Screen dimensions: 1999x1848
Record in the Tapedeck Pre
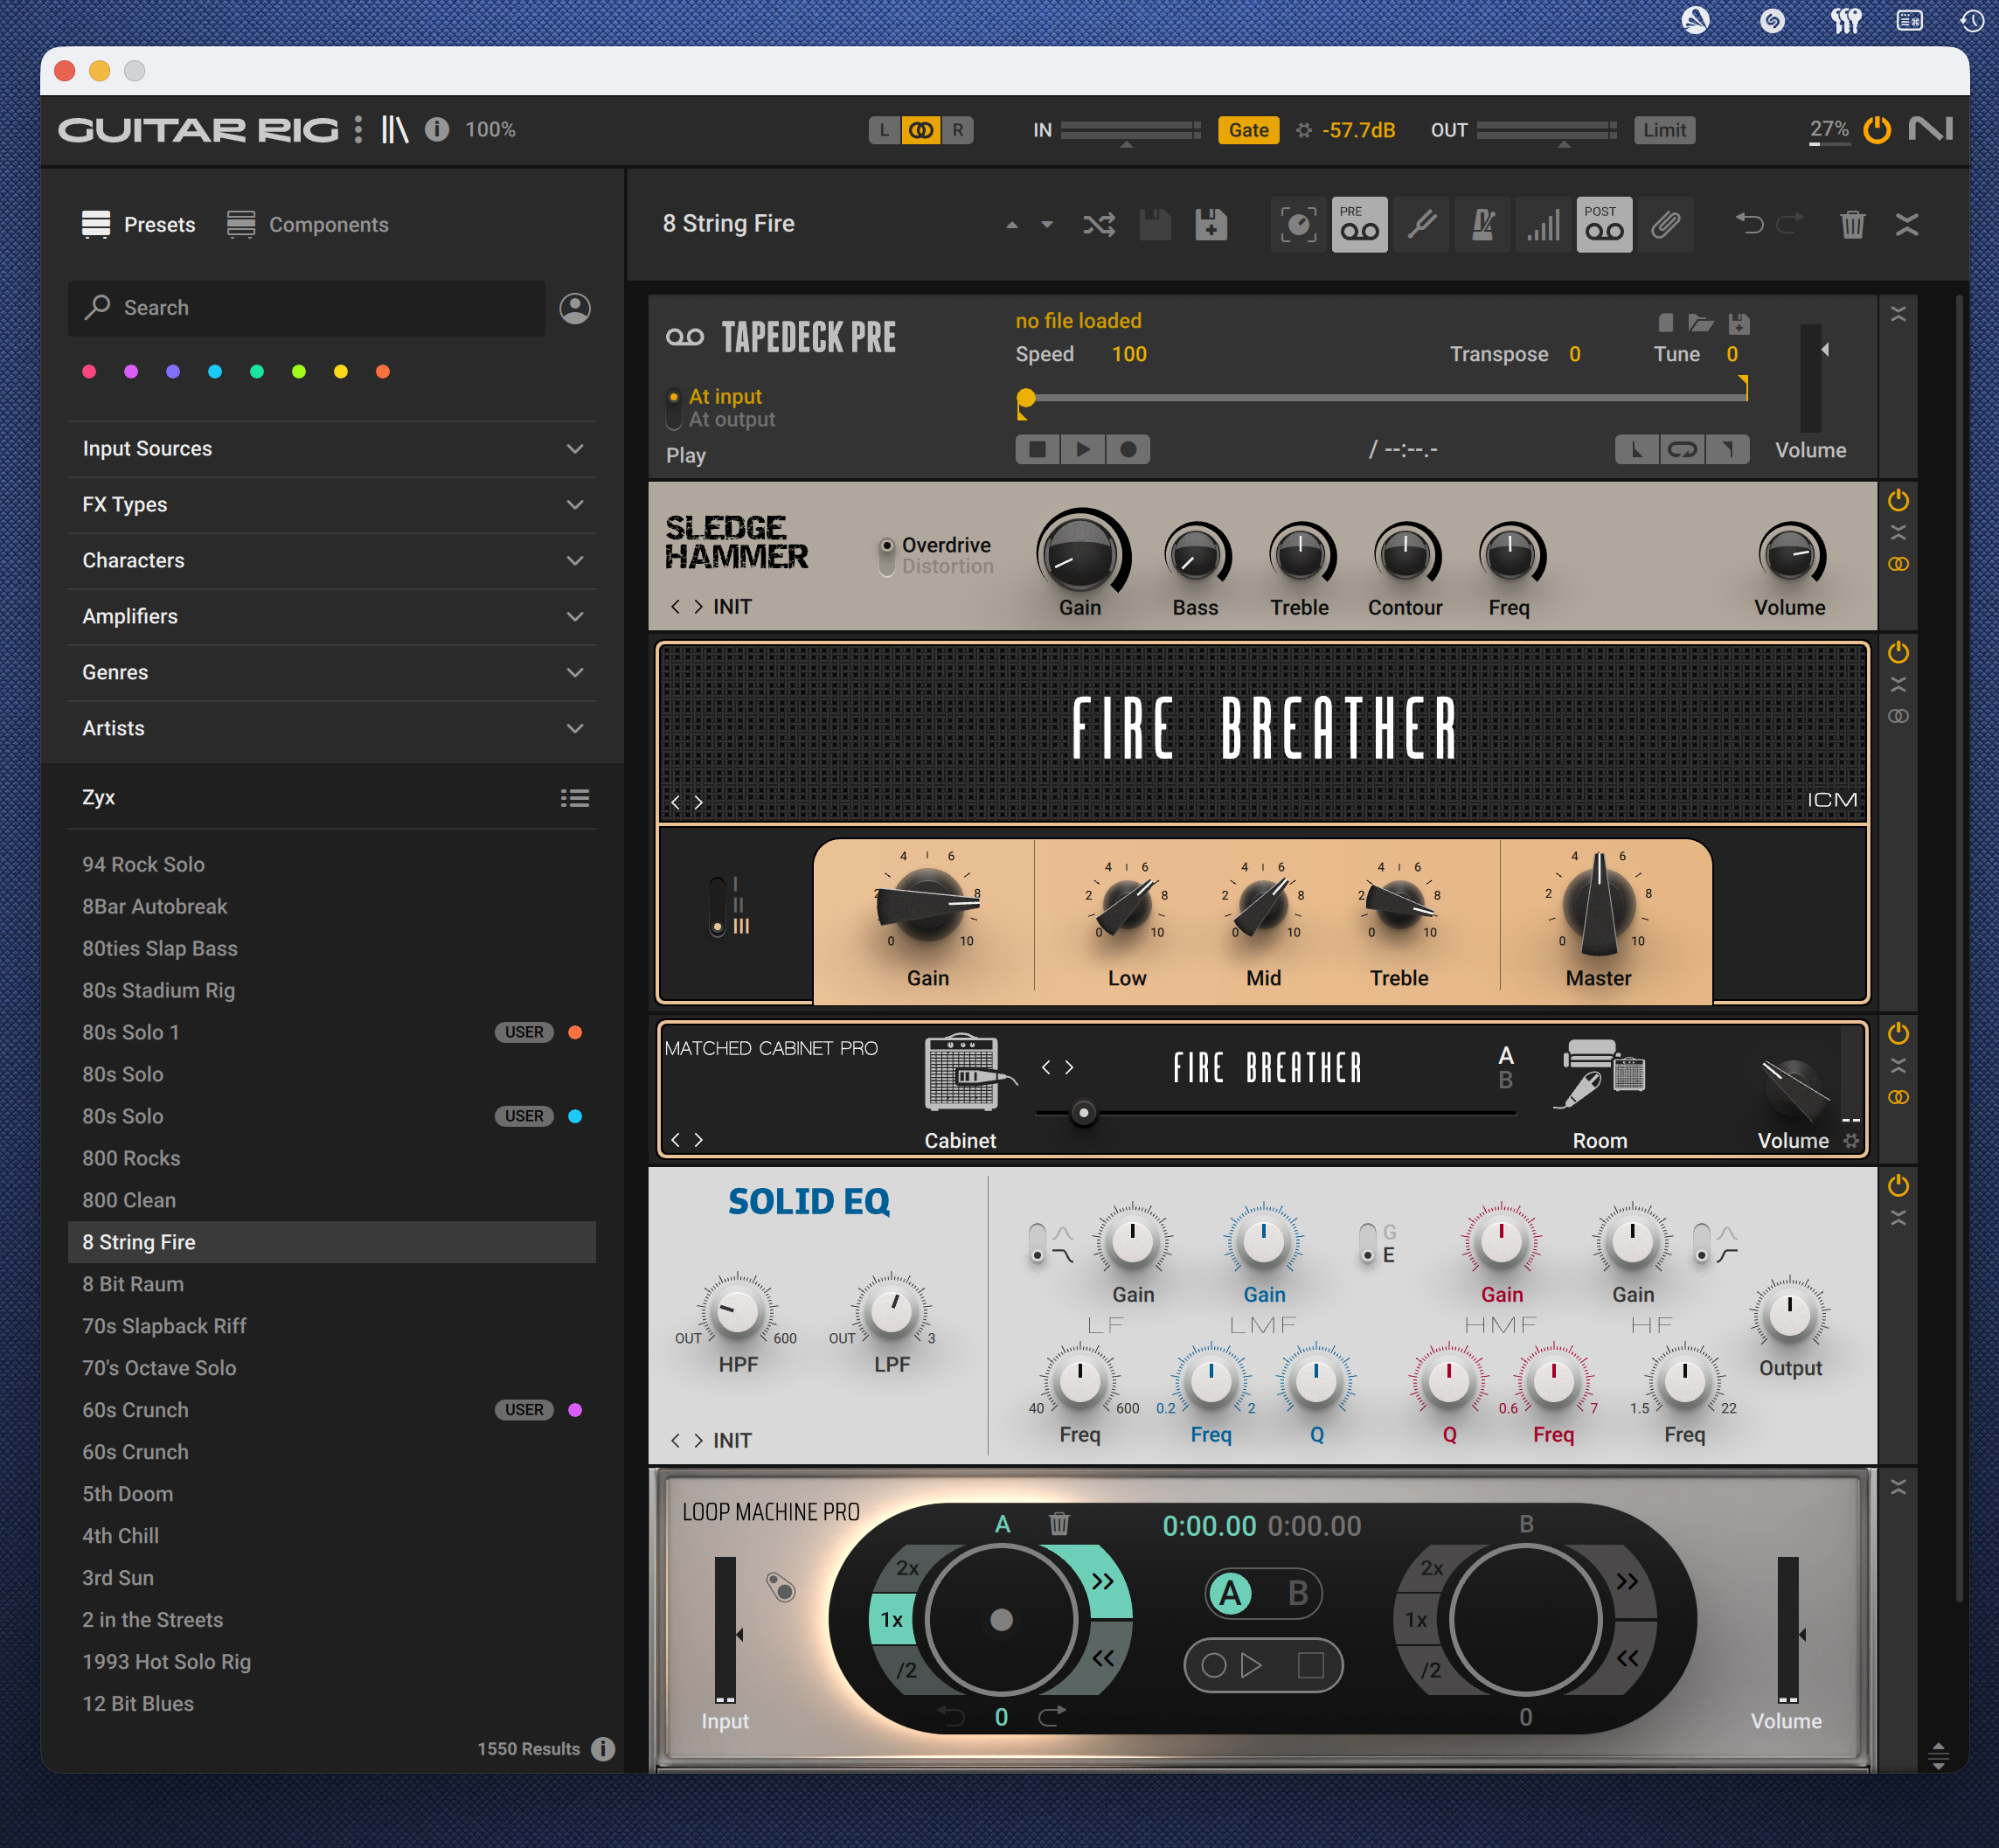click(1128, 450)
